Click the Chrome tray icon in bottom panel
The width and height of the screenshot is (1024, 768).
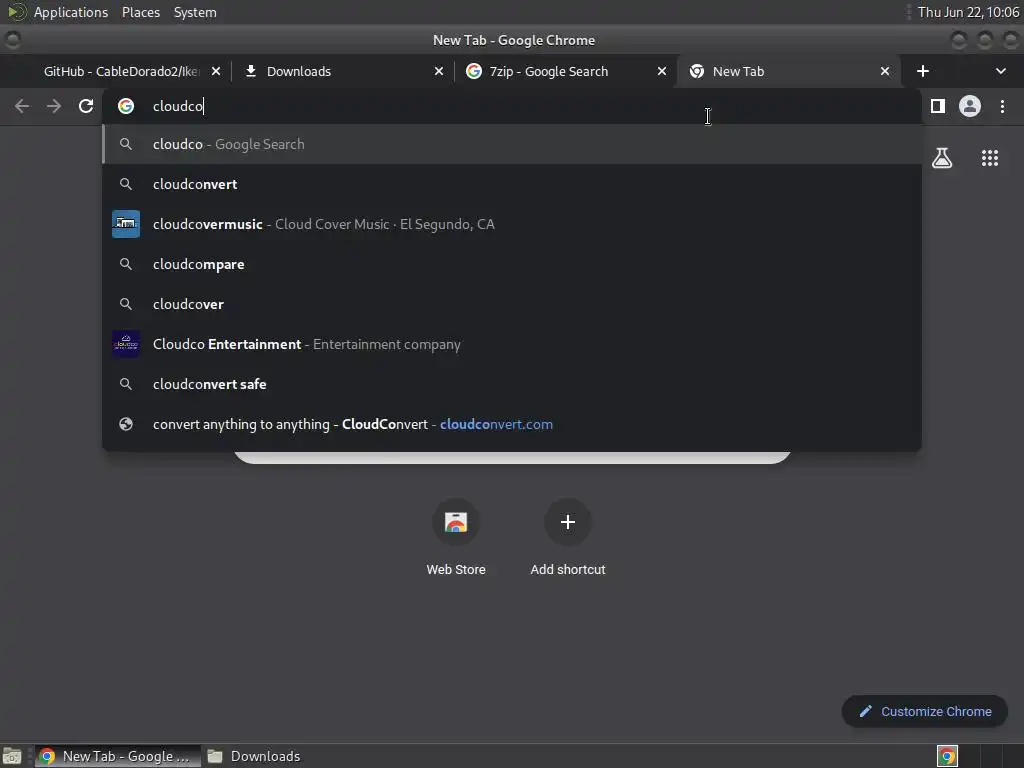[947, 756]
